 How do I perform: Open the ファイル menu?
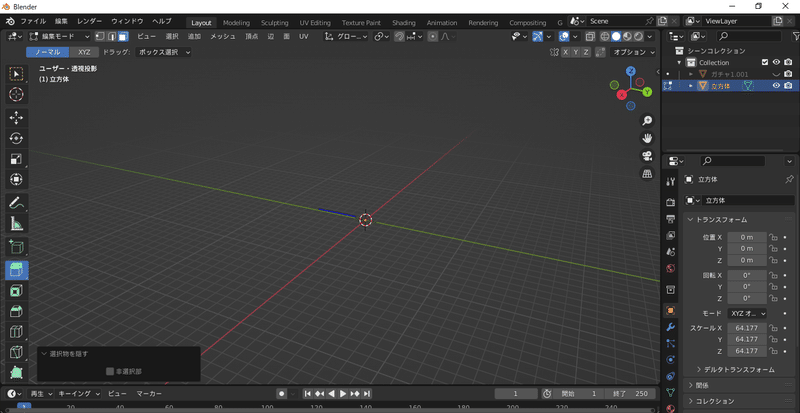33,21
